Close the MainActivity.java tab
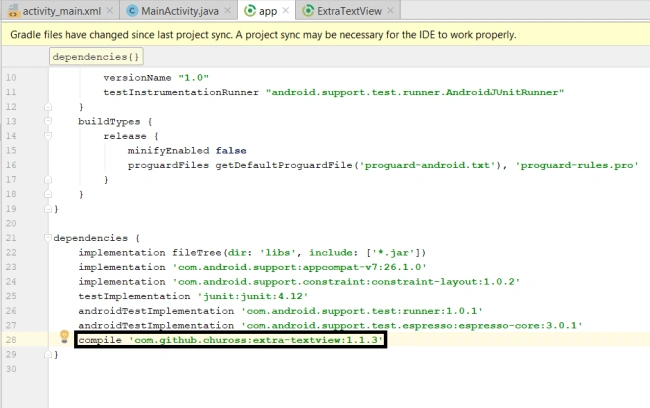The height and width of the screenshot is (408, 650). (228, 11)
